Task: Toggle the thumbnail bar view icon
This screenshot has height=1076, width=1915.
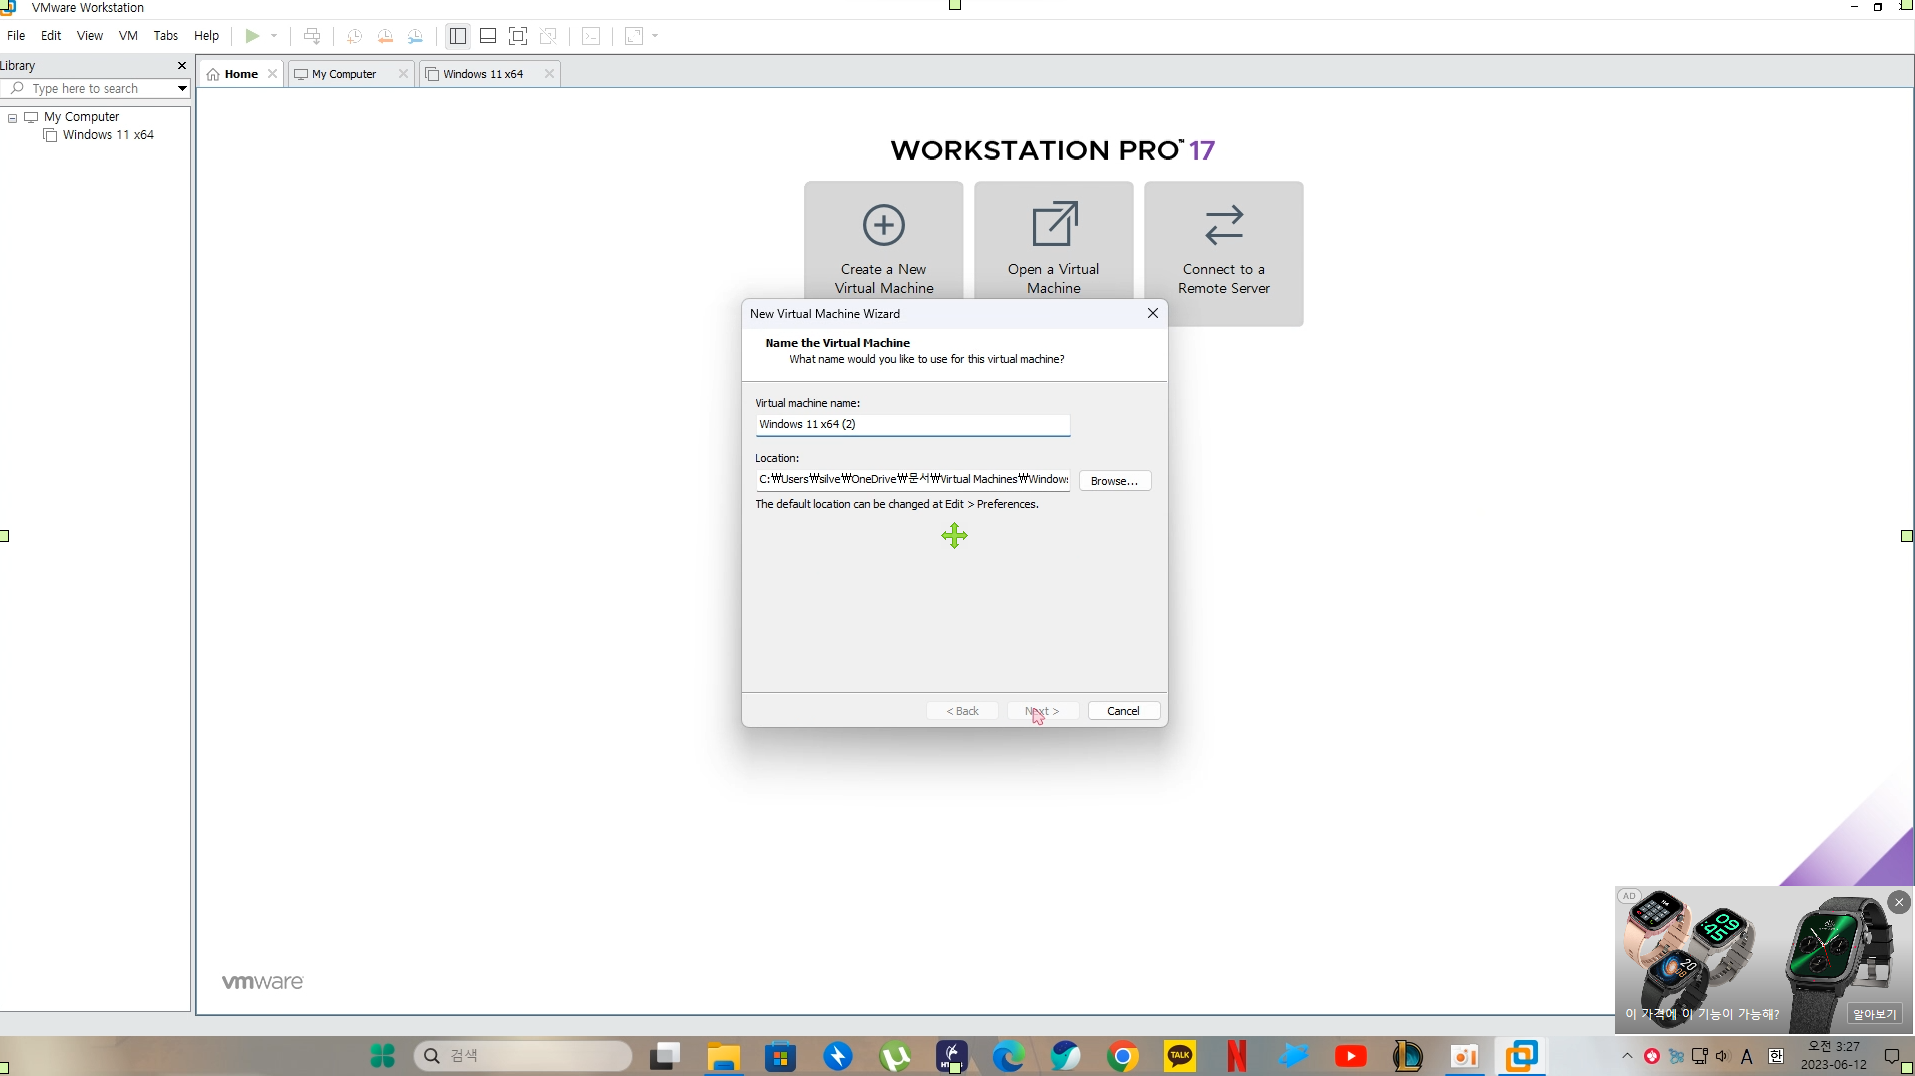Action: 488,36
